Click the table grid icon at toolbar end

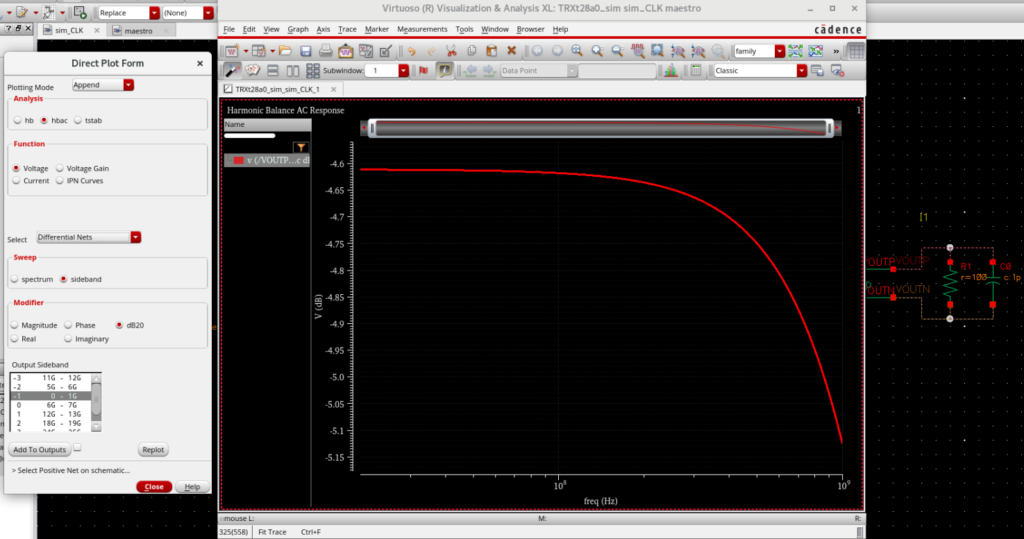point(856,51)
